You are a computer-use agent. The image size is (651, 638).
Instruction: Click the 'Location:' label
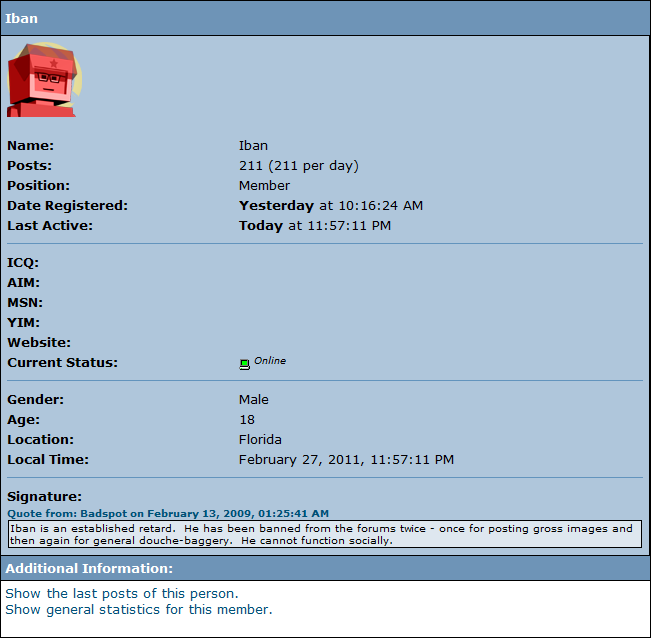[x=41, y=440]
